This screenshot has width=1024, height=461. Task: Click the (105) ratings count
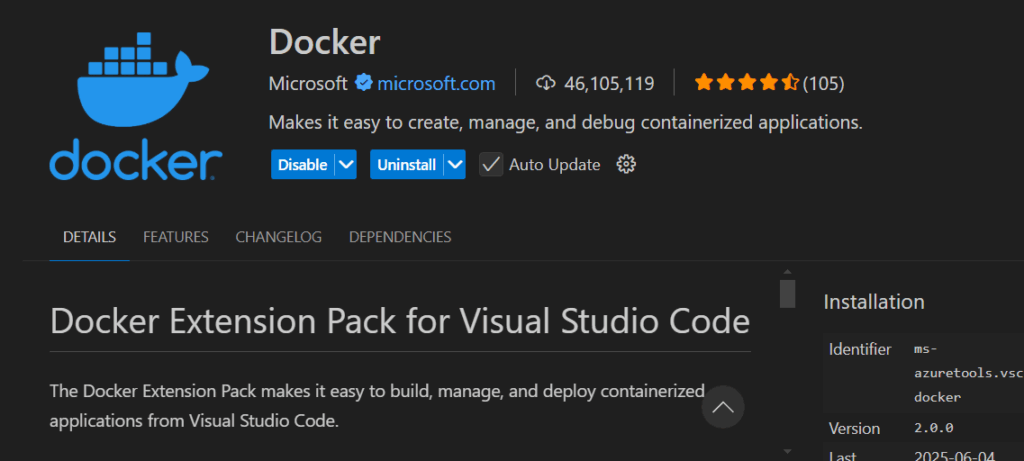point(824,84)
